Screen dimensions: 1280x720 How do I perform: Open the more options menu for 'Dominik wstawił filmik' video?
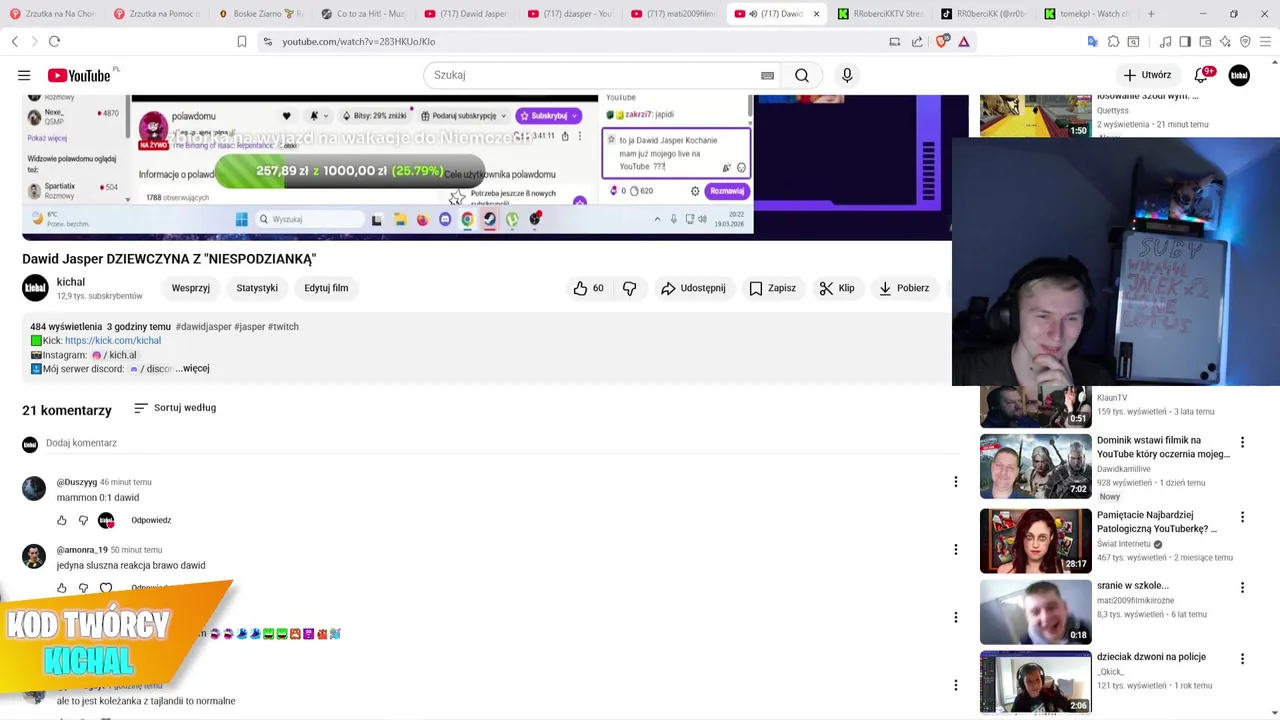click(1242, 442)
